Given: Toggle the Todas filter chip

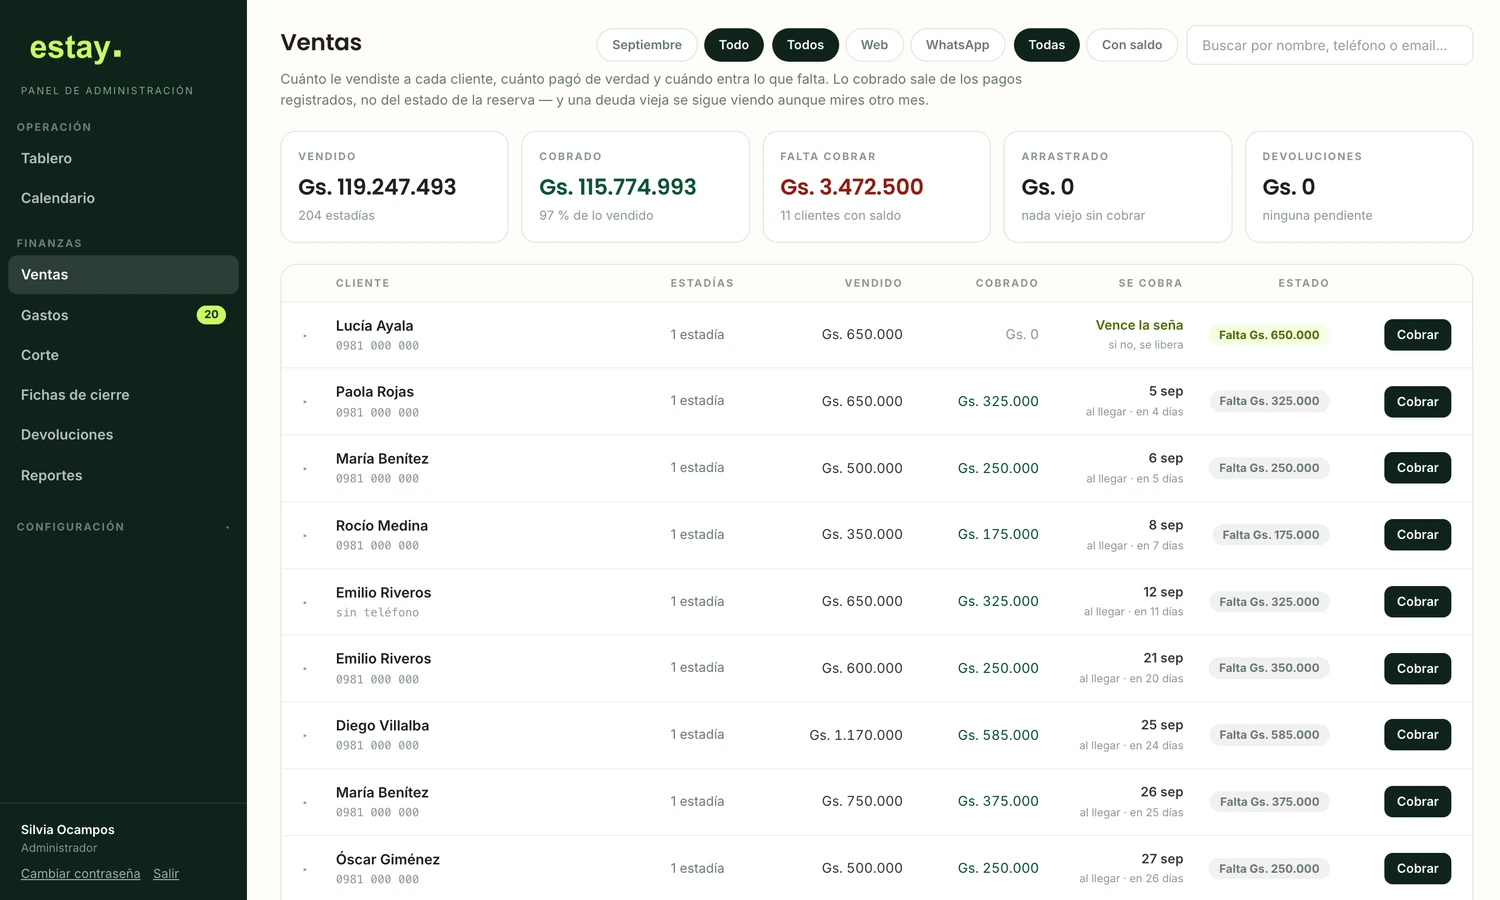Looking at the screenshot, I should click(x=1046, y=45).
